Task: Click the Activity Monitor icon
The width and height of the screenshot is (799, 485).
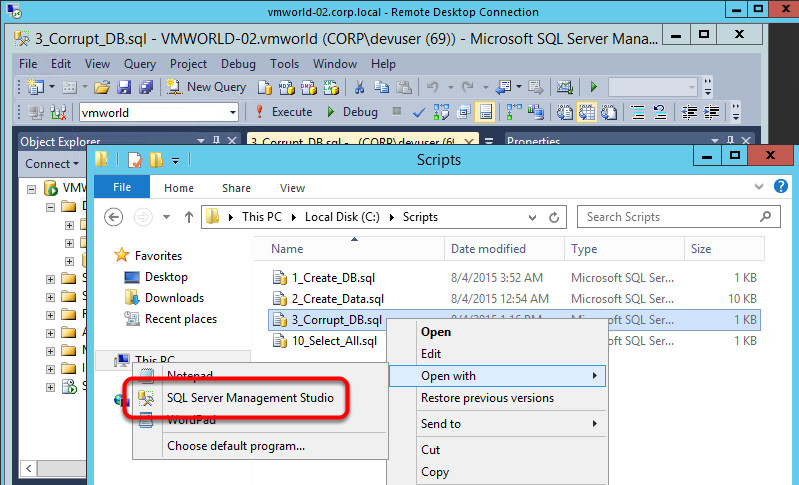Action: pos(565,87)
